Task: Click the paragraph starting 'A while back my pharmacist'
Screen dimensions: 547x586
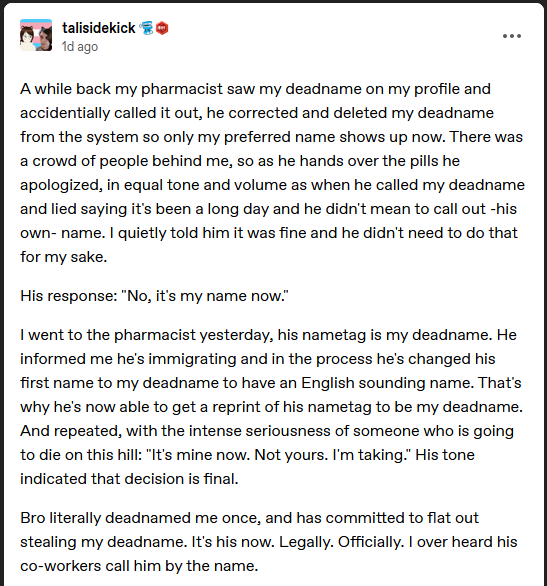Action: click(x=272, y=173)
